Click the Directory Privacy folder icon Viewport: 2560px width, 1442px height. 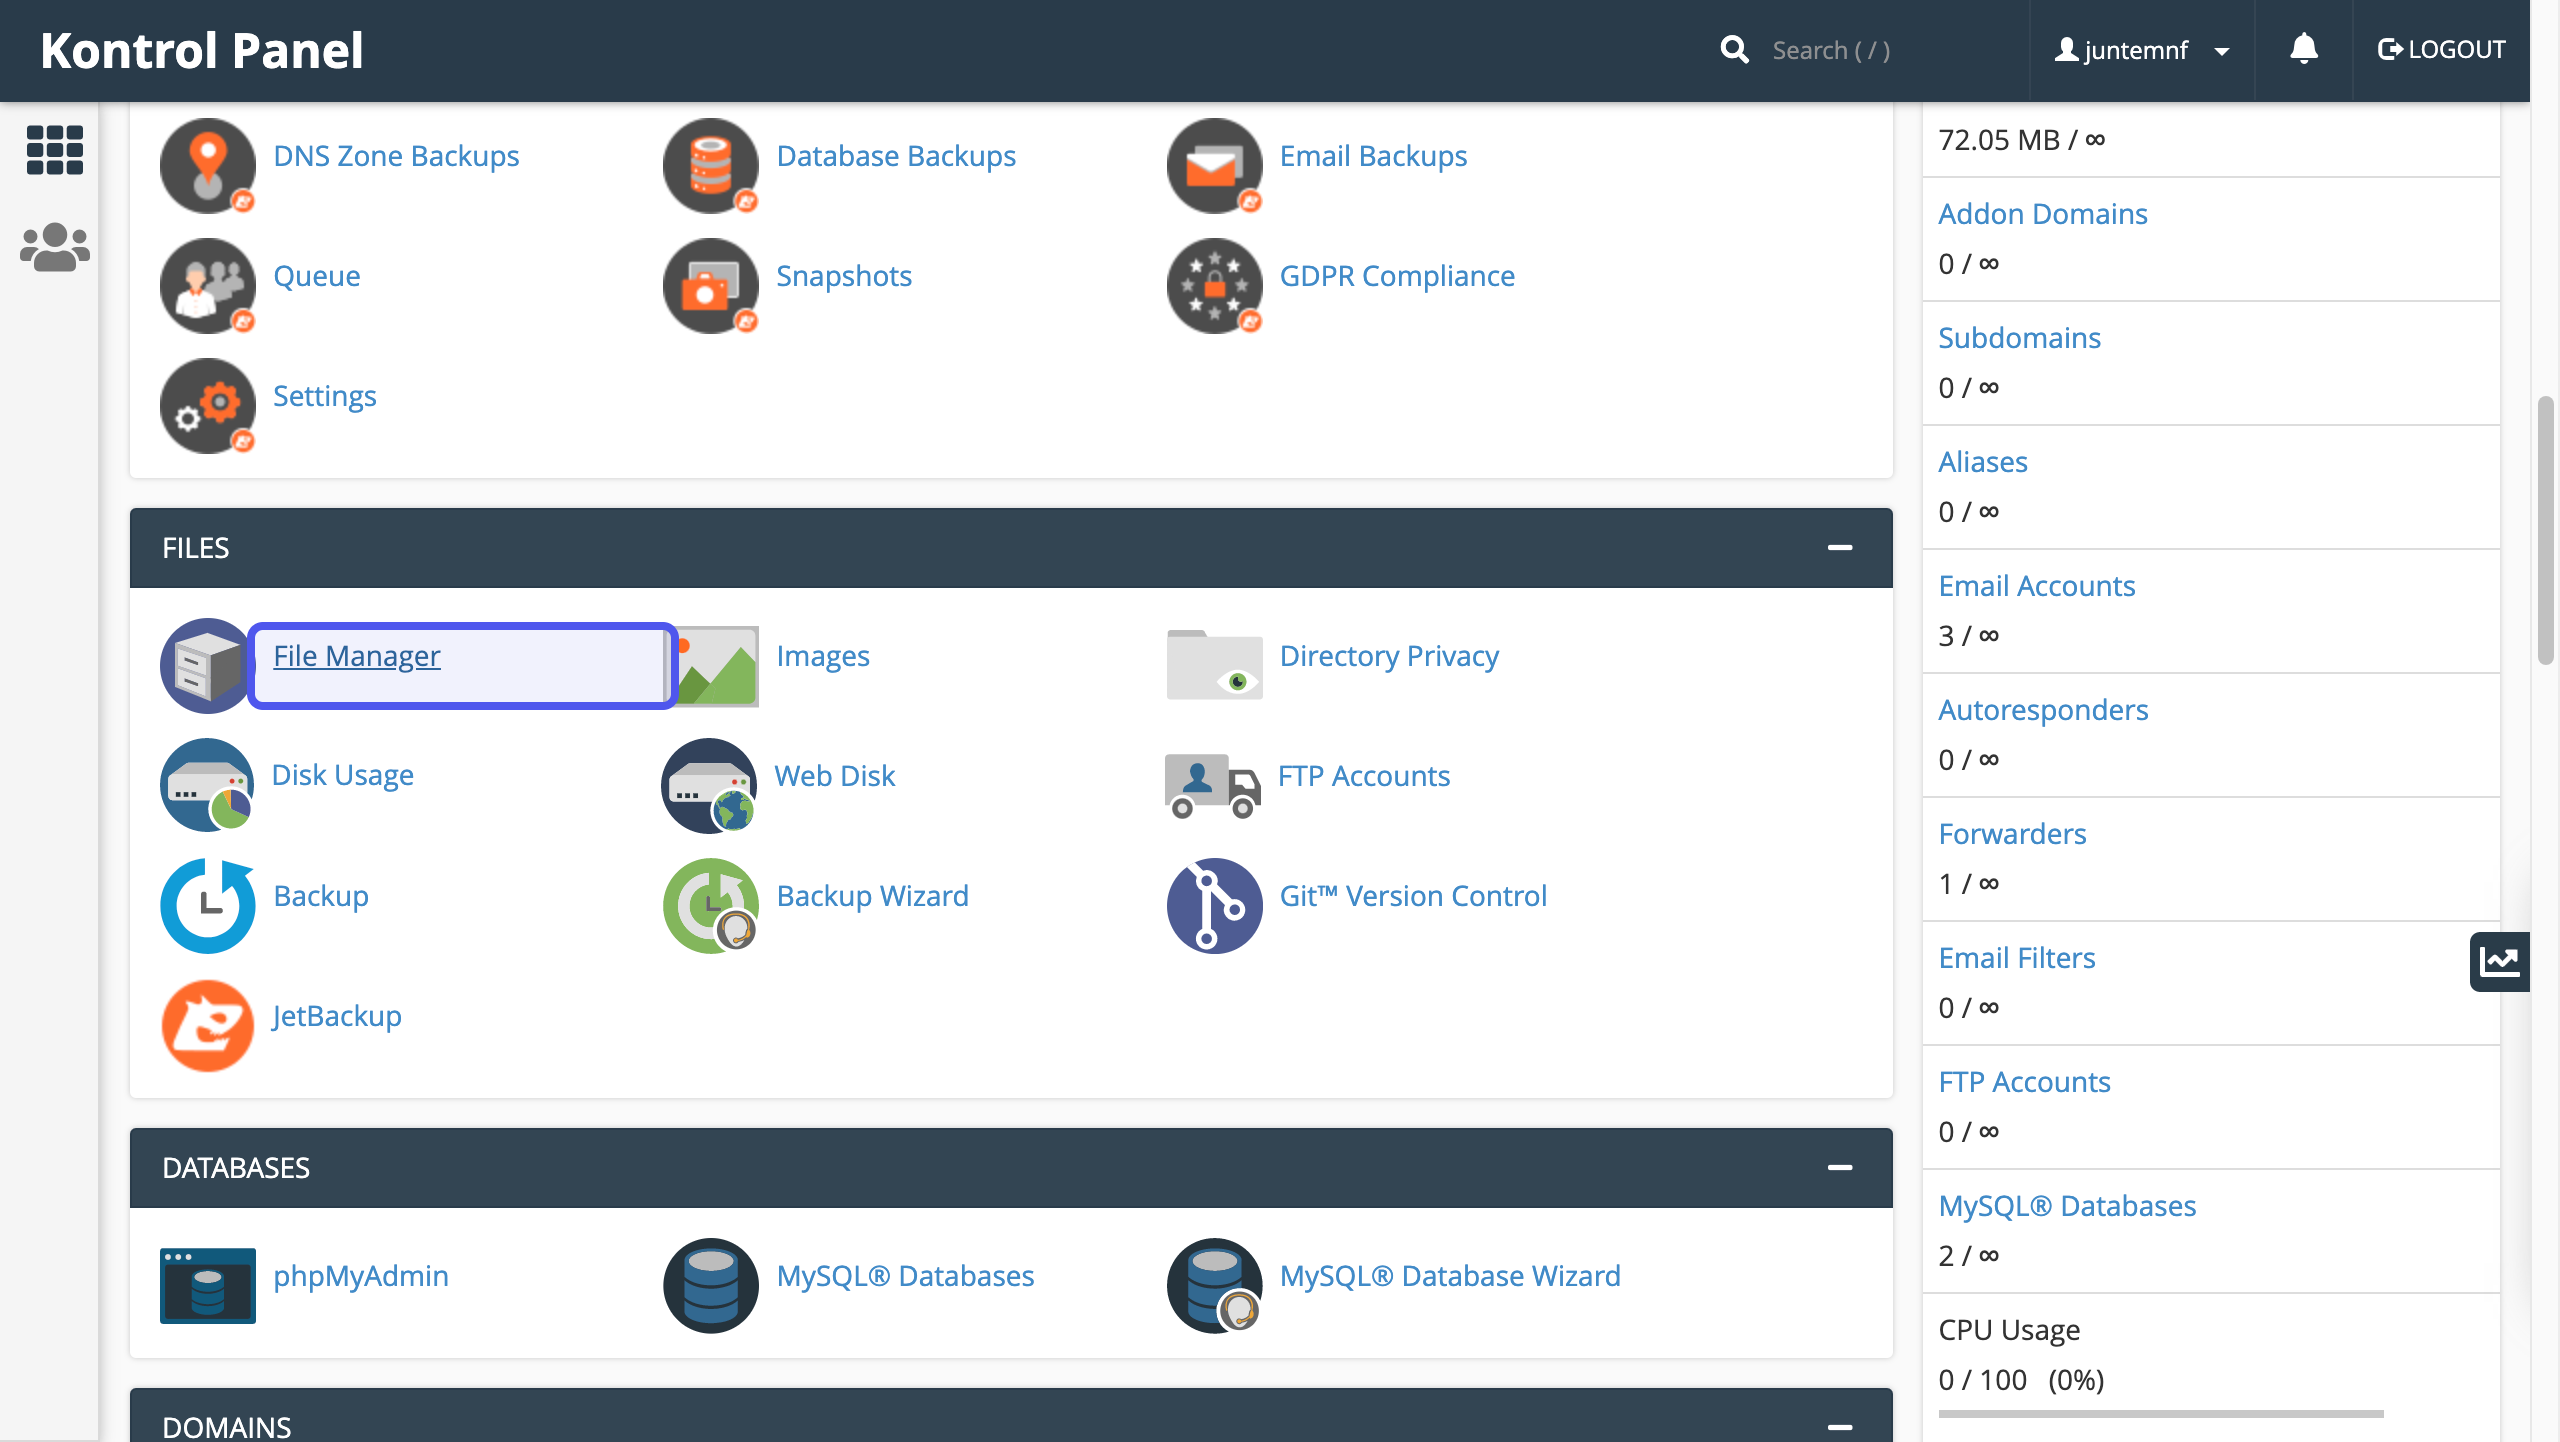1214,665
